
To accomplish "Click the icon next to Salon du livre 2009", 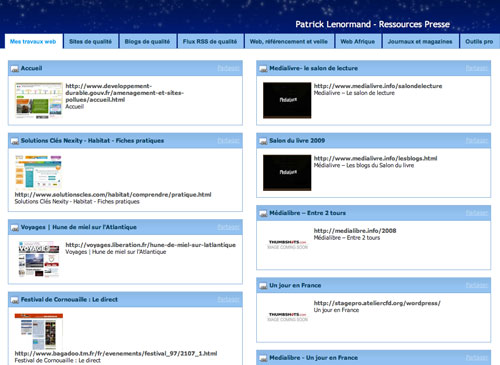I will (x=263, y=141).
